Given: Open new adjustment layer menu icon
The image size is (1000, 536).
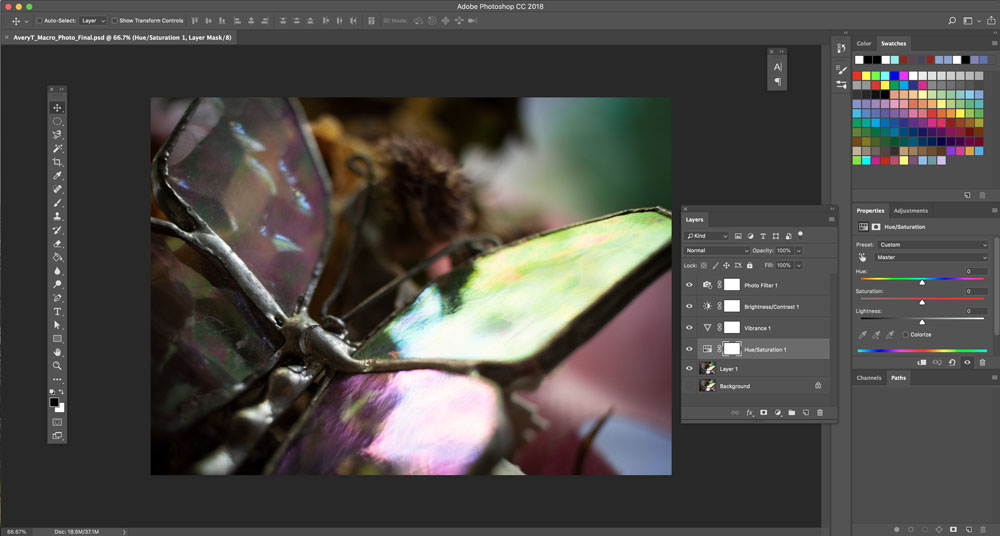Looking at the screenshot, I should 777,413.
